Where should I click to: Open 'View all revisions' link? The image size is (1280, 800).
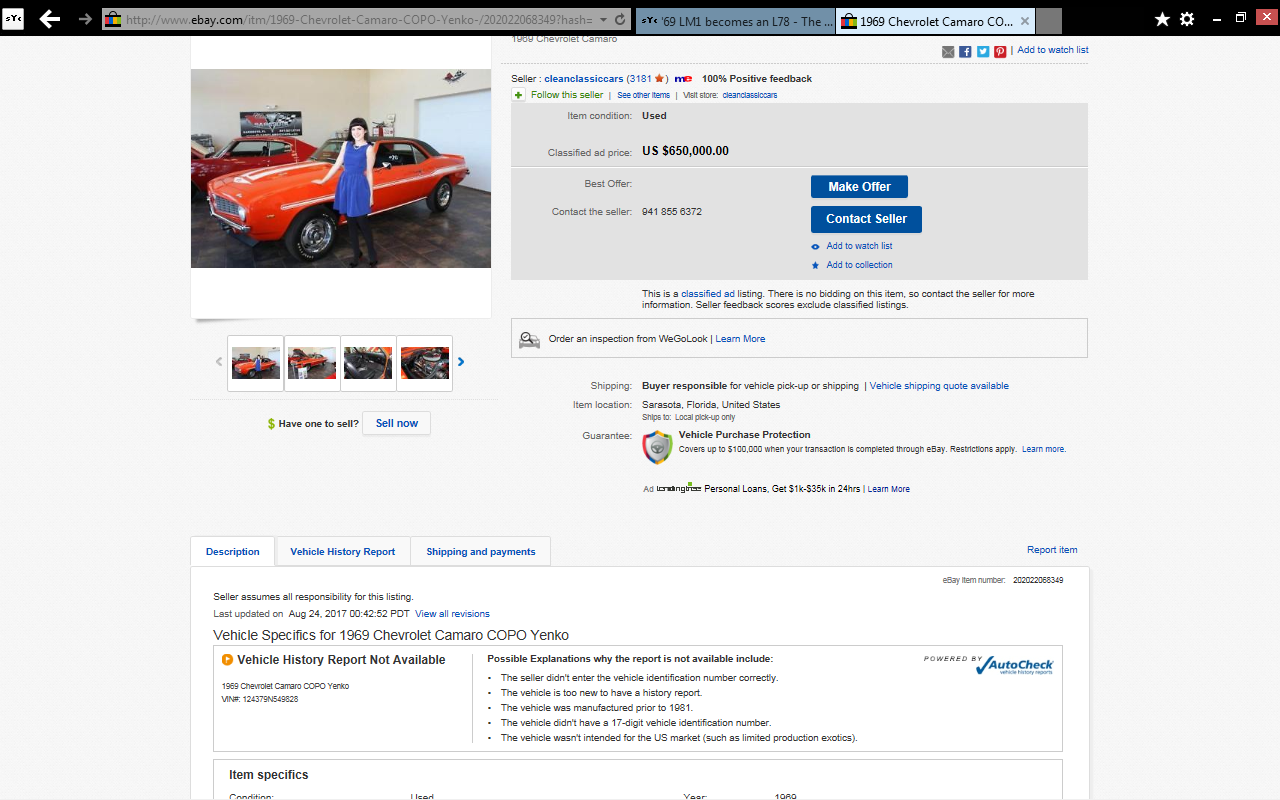click(452, 614)
